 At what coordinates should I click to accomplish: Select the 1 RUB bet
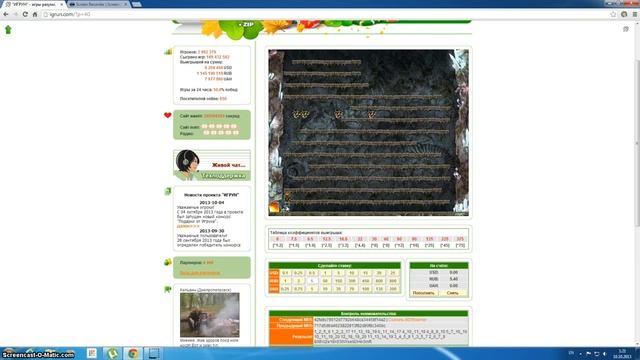[285, 281]
